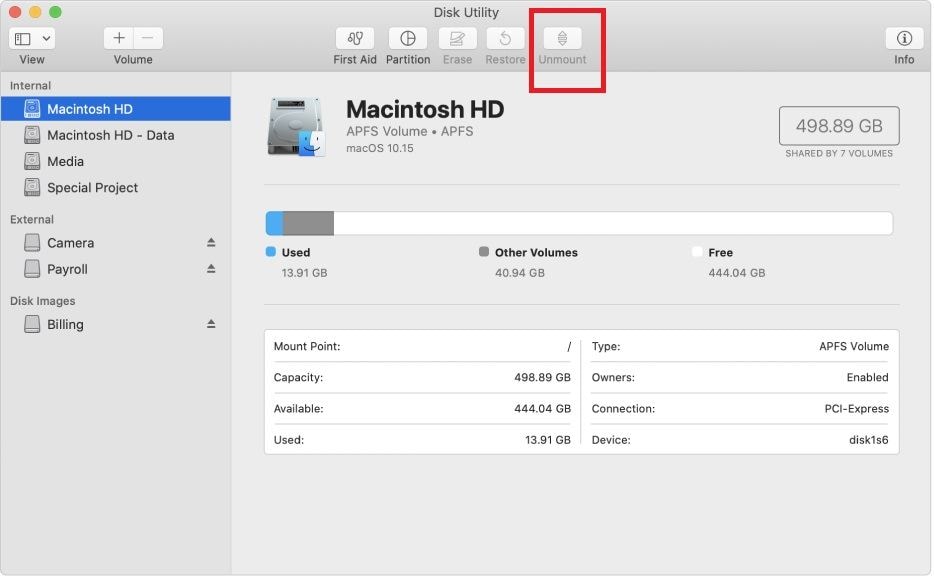Click the Unmount toolbar button
This screenshot has width=934, height=577.
pos(562,39)
